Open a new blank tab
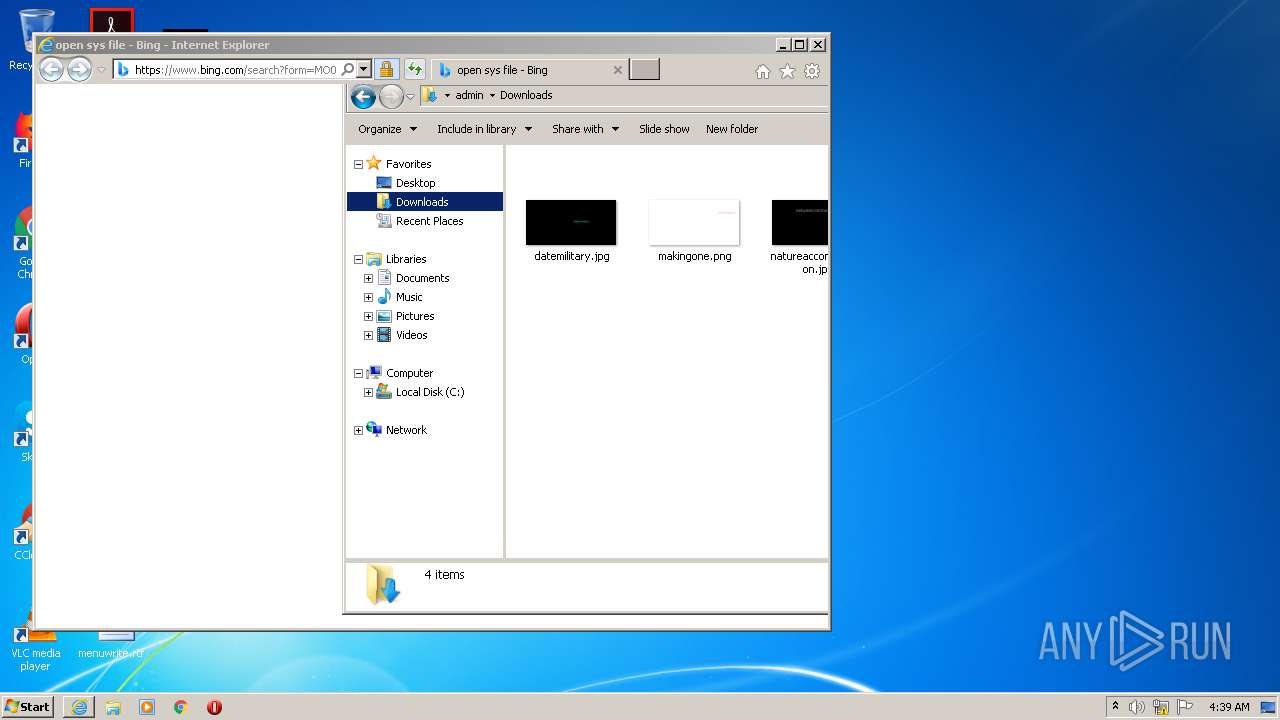1280x720 pixels. click(x=645, y=70)
